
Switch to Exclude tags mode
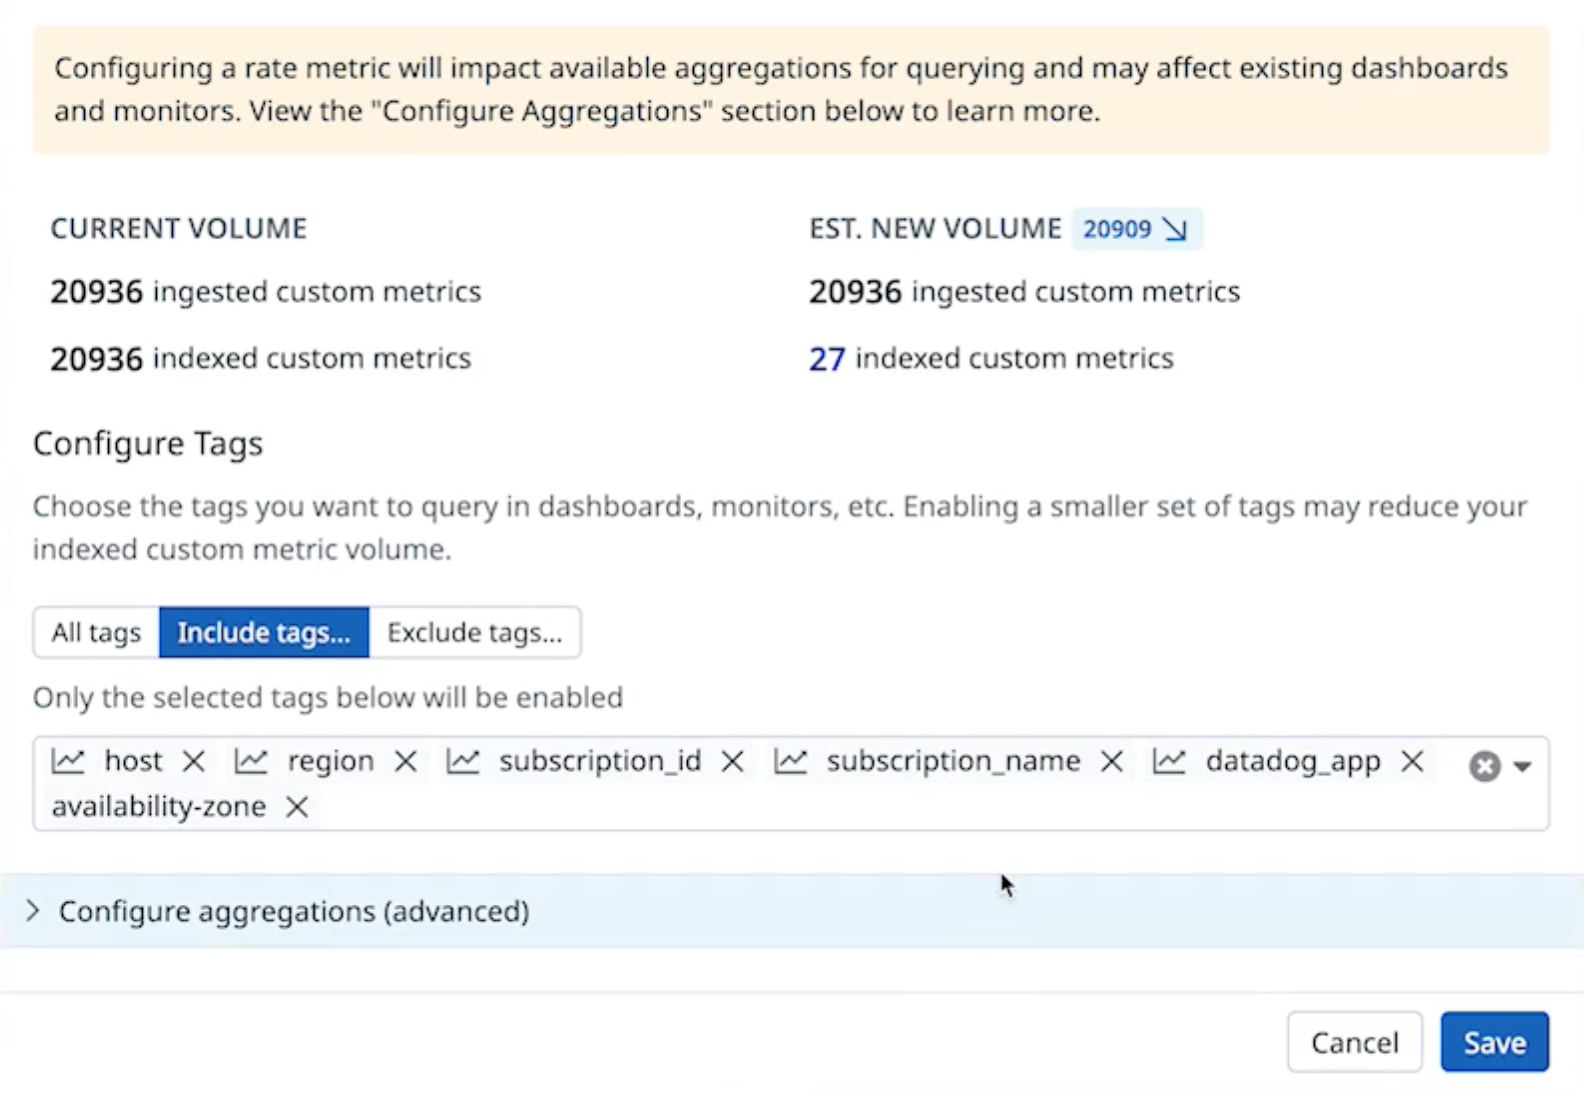pos(475,633)
